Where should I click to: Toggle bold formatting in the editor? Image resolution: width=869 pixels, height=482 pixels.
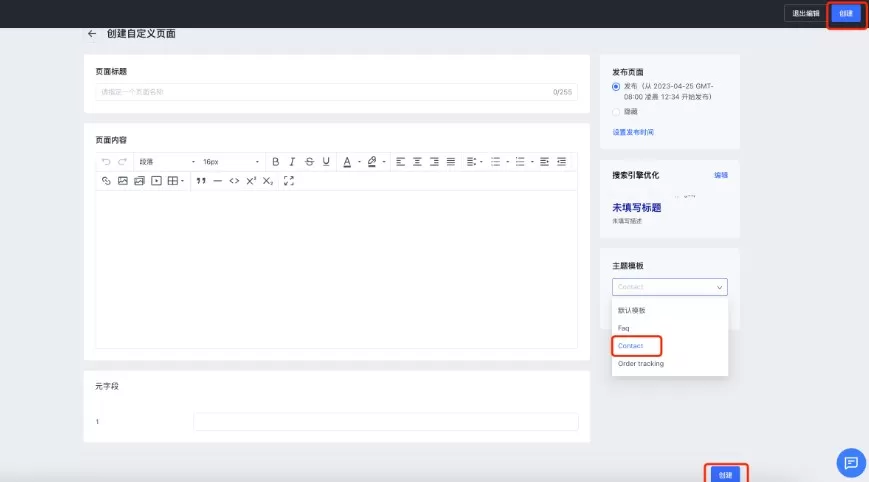click(276, 161)
